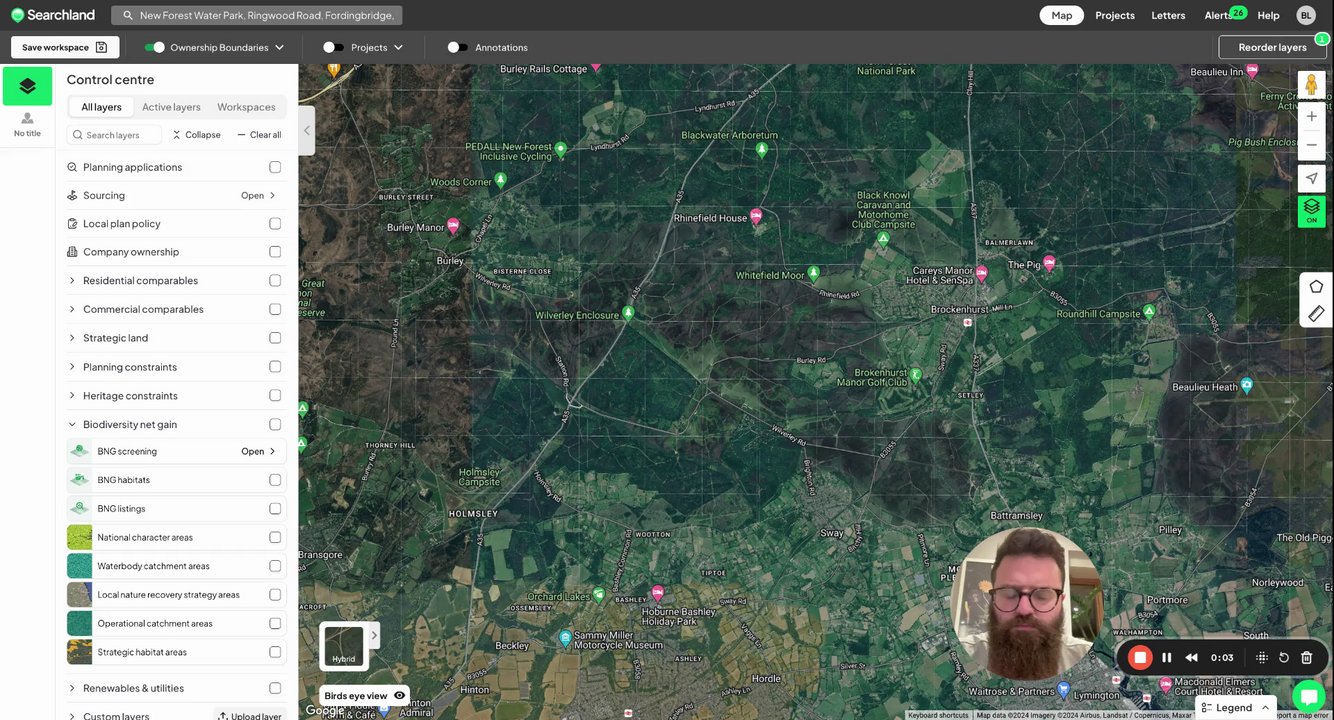
Task: Click Clear all layers
Action: (259, 135)
